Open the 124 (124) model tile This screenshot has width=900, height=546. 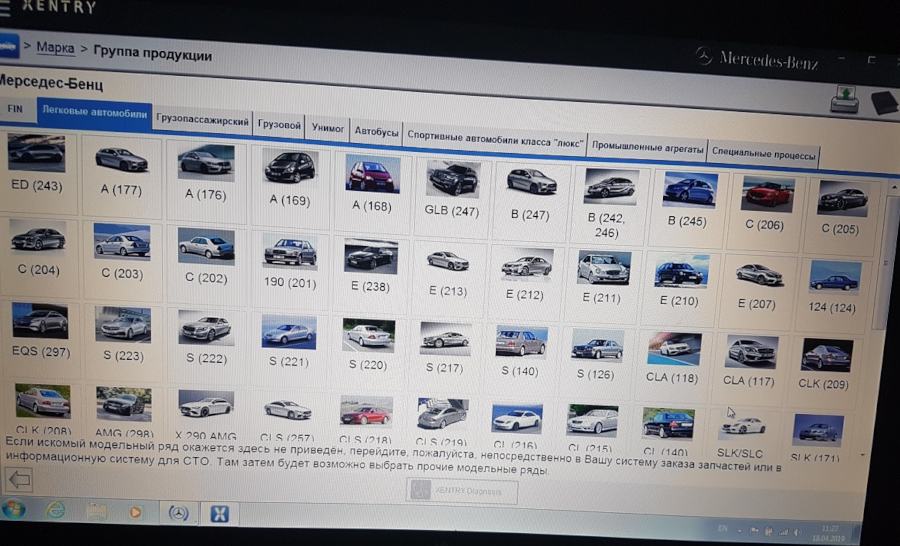coord(833,289)
